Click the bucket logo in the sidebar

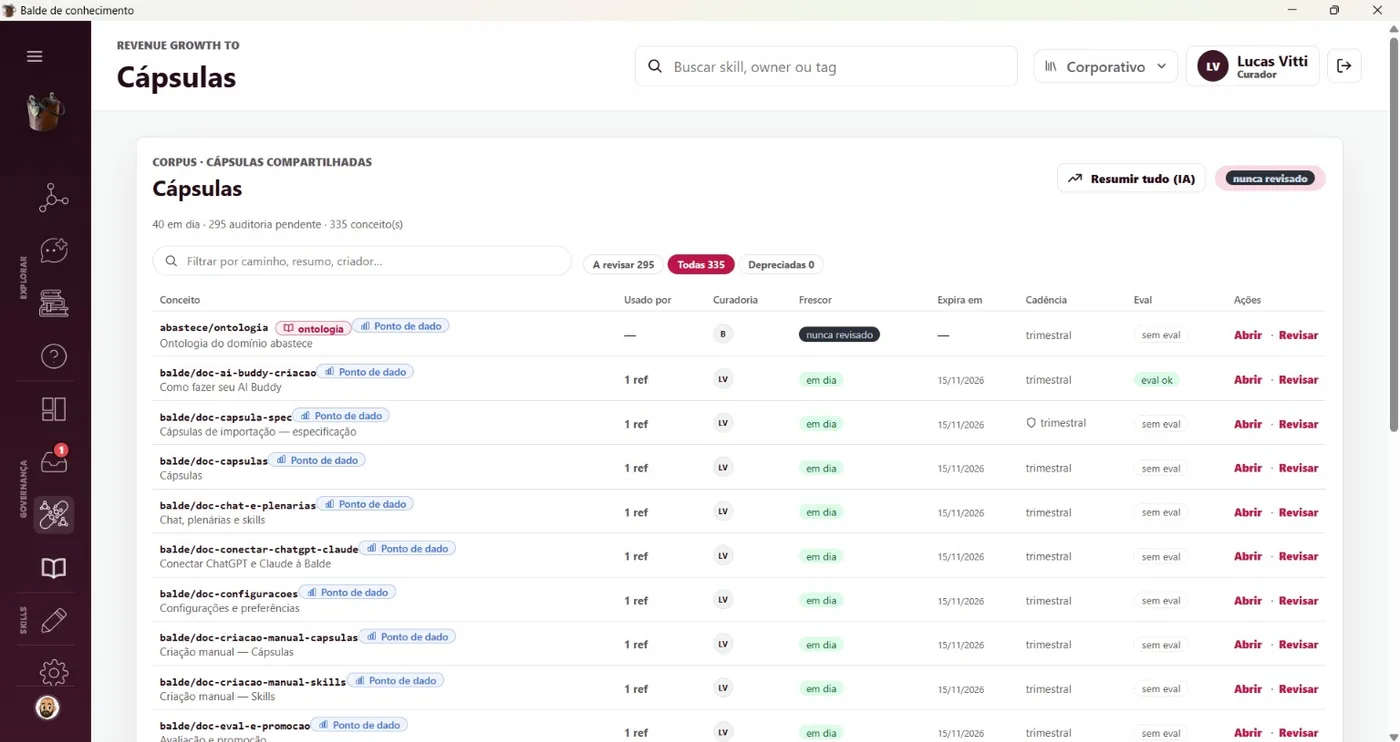[45, 112]
